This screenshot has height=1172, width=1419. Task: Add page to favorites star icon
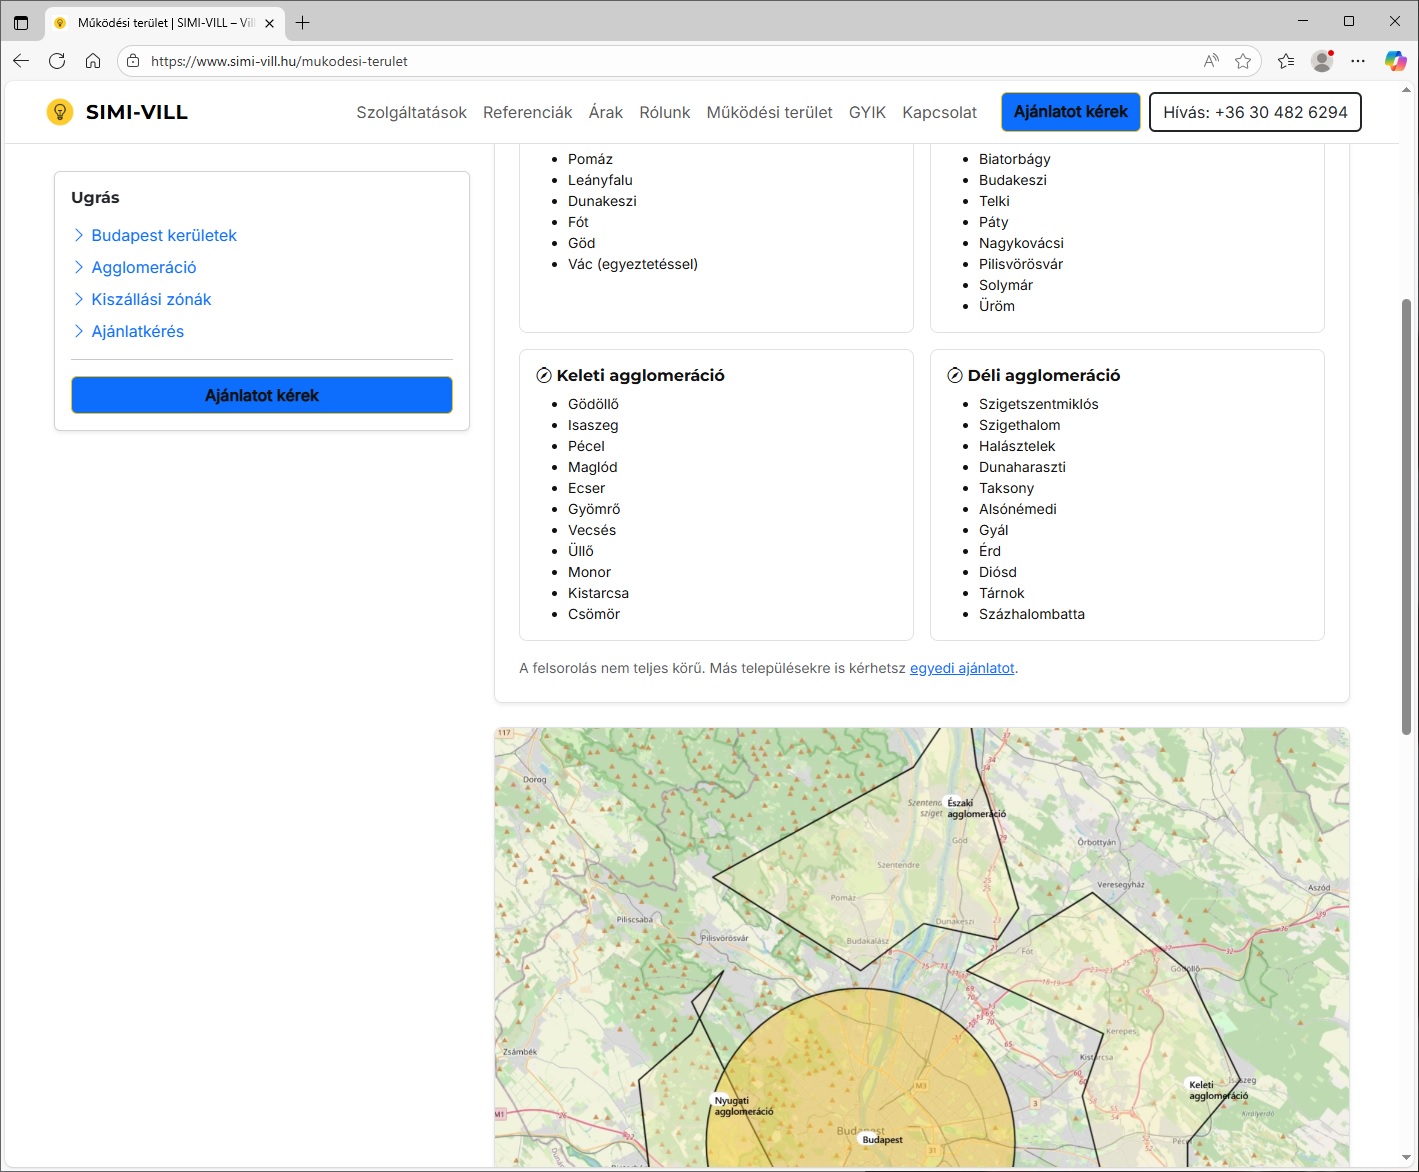(x=1243, y=61)
